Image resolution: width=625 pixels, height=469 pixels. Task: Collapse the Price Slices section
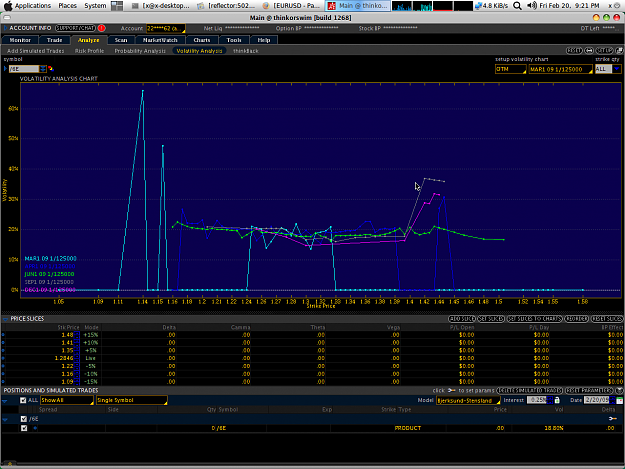[6, 319]
